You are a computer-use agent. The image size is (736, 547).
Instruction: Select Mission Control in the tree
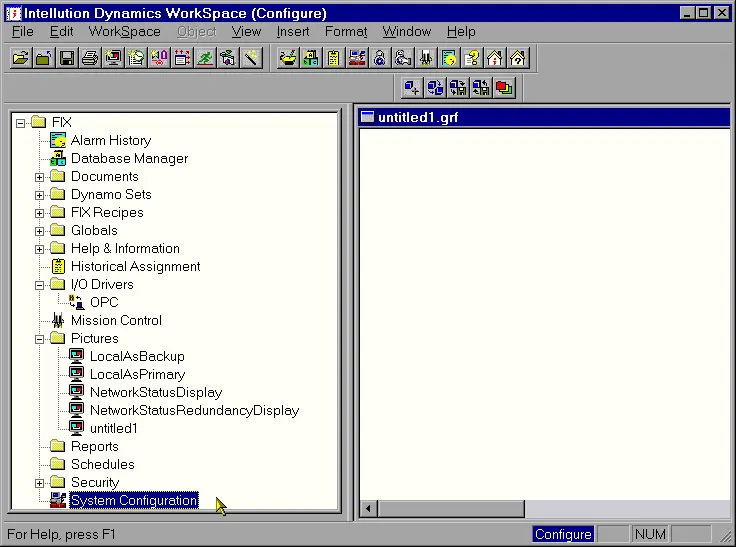(x=116, y=320)
